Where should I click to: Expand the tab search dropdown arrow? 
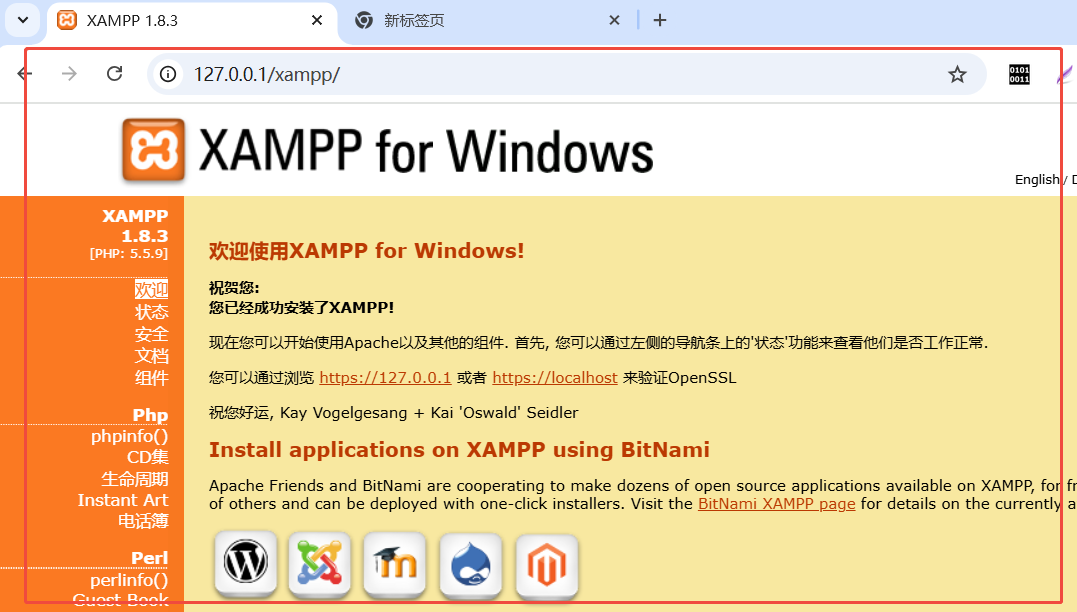(x=23, y=21)
